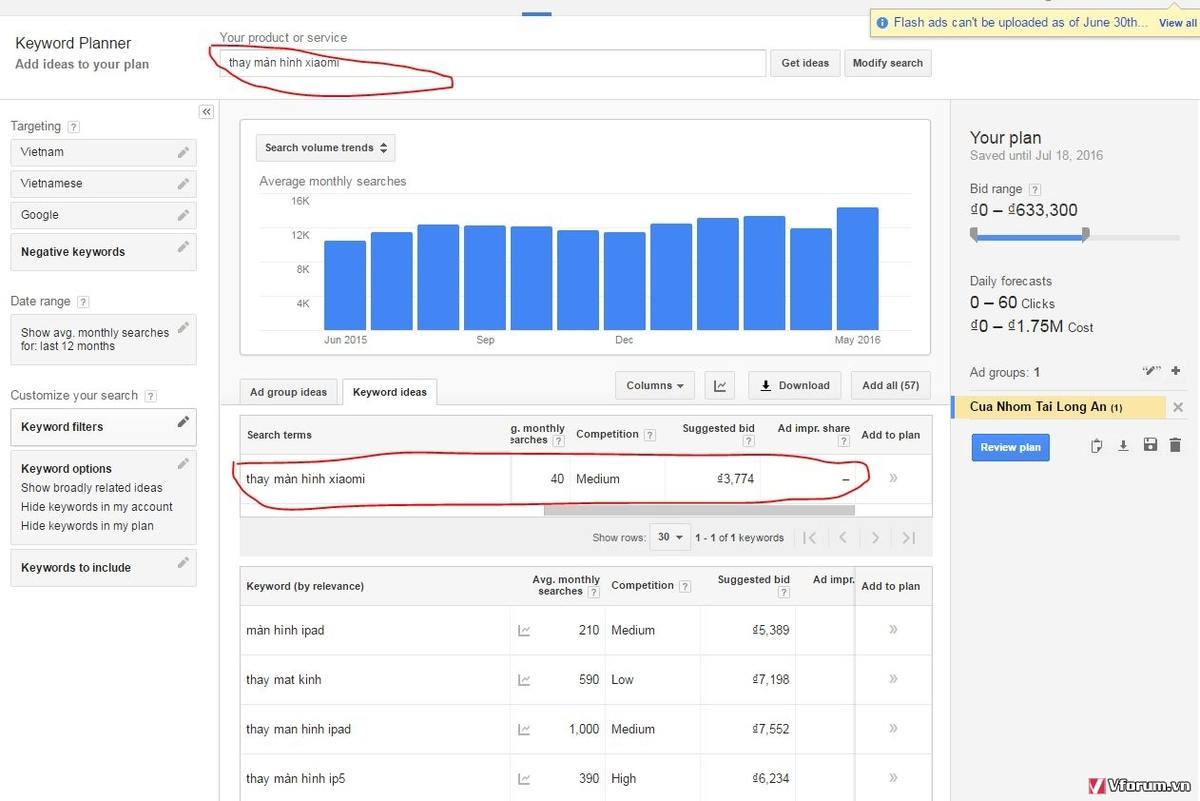Image resolution: width=1200 pixels, height=801 pixels.
Task: Click the Modify search button
Action: [888, 63]
